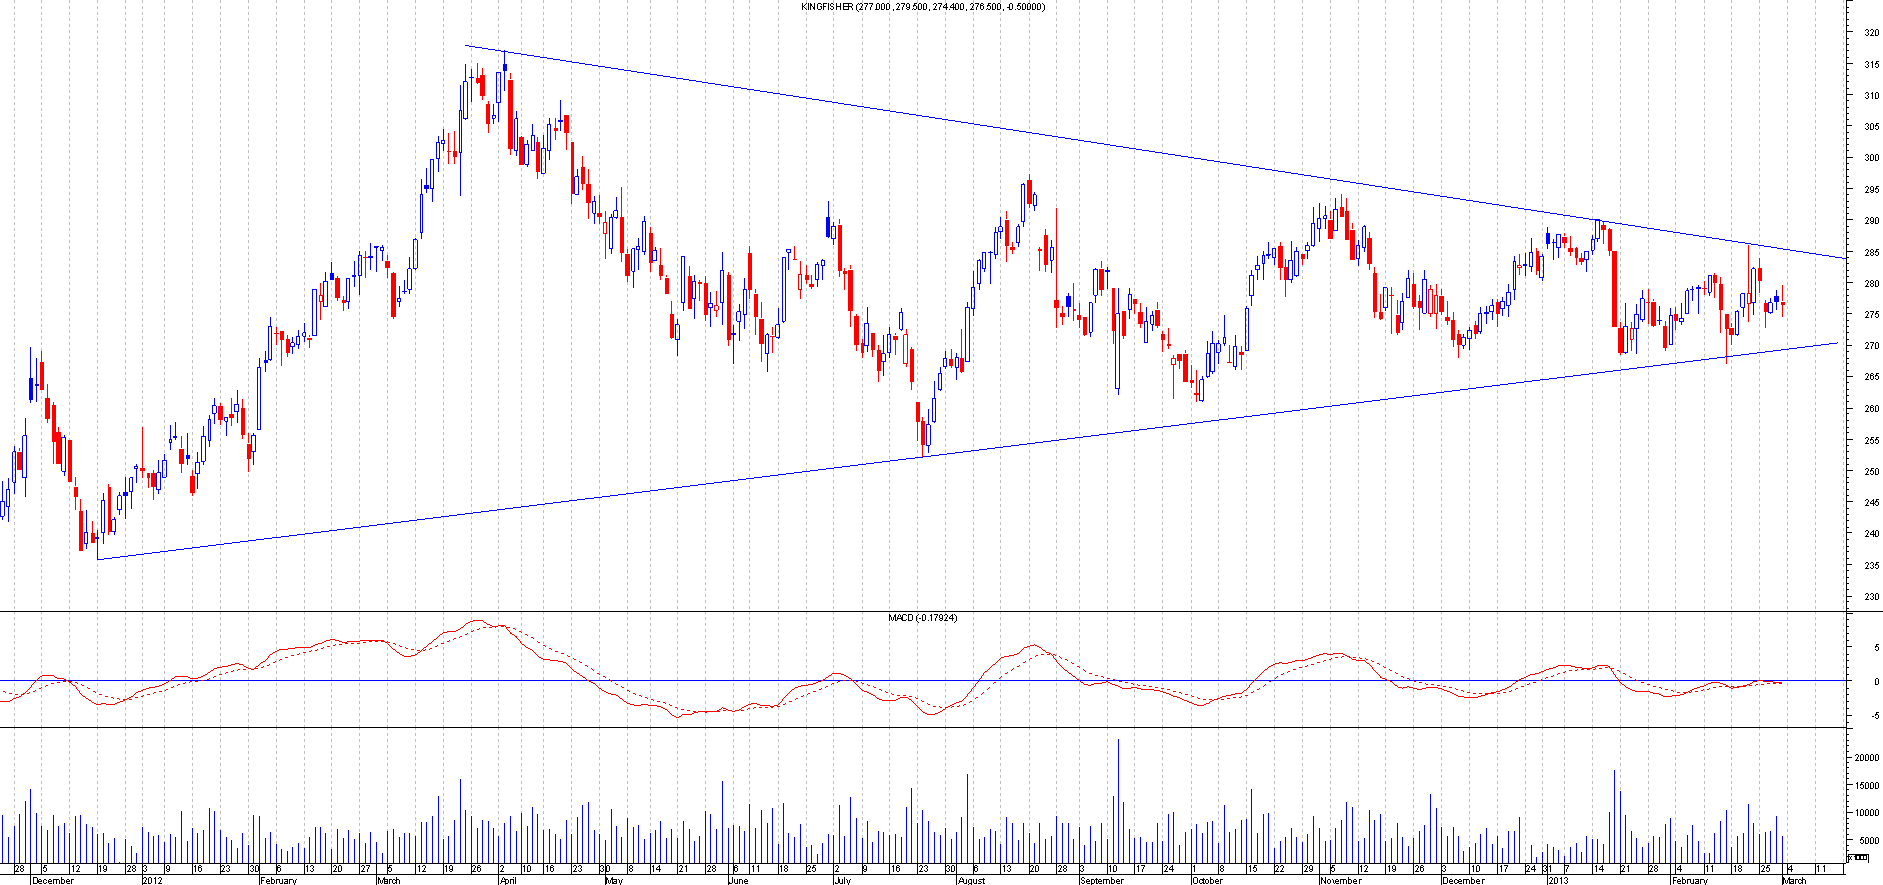Click the 2012 year label on the date axis
The height and width of the screenshot is (885, 1883).
[x=152, y=881]
